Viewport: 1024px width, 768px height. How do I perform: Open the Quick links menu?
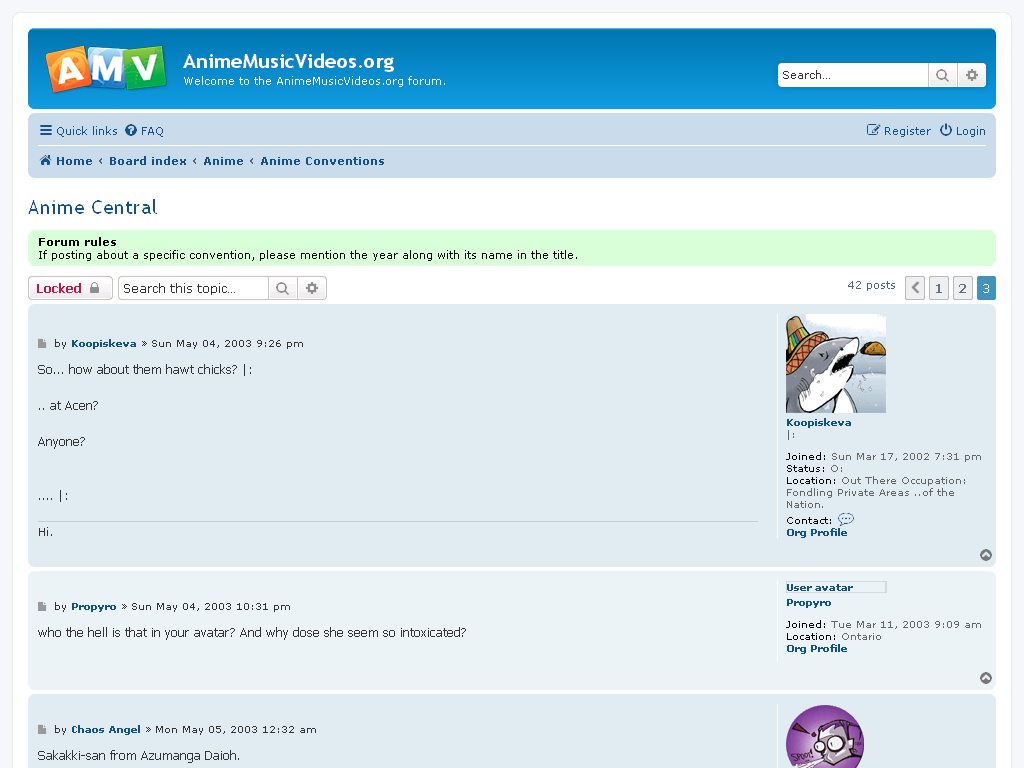click(x=78, y=131)
